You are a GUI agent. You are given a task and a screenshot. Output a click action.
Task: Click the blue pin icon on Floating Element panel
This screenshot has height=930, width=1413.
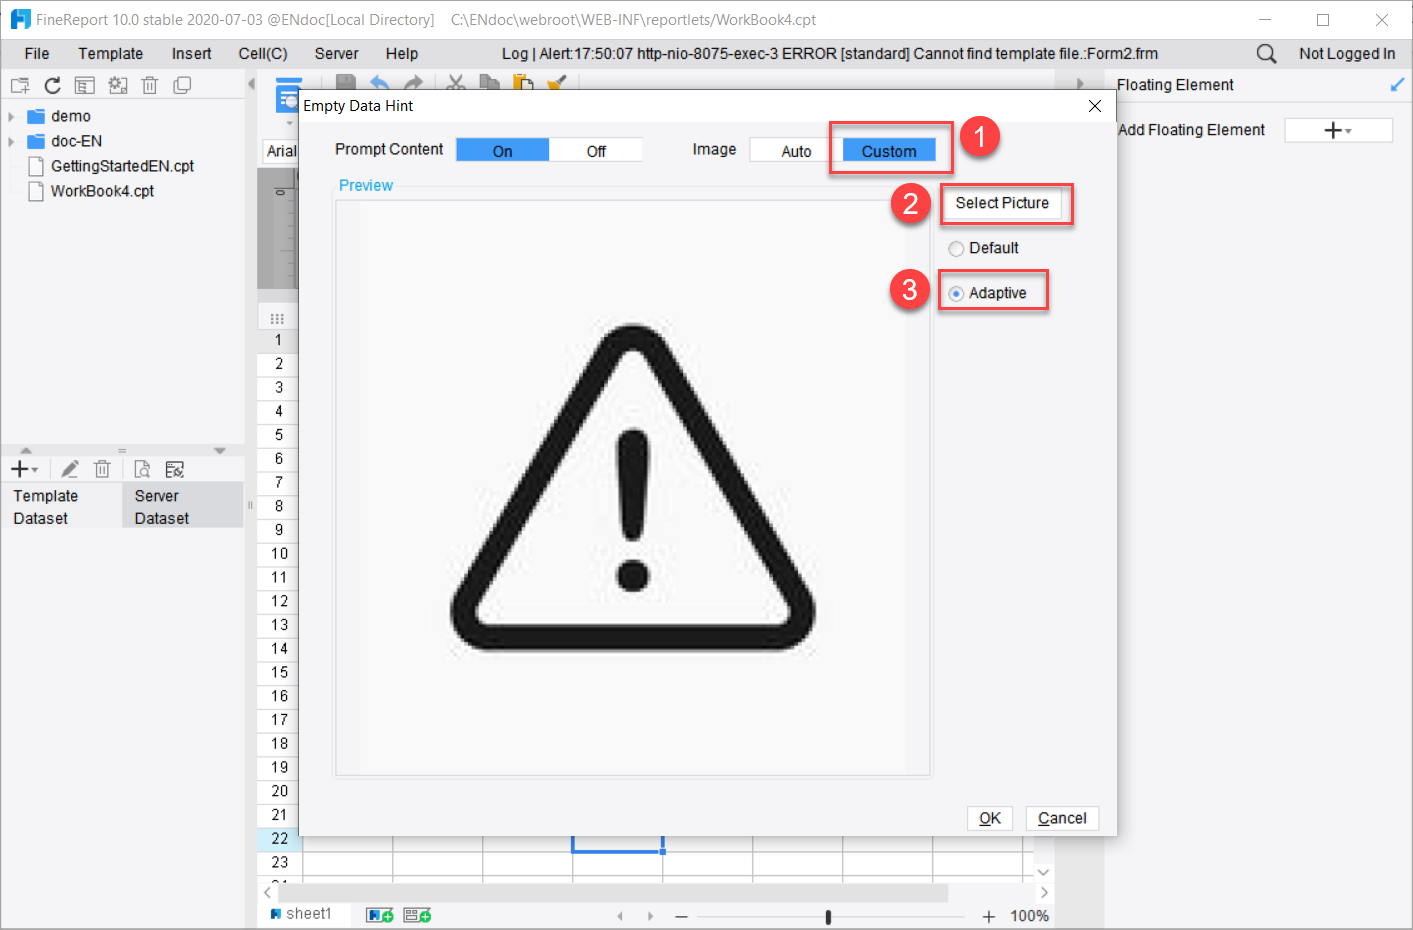1397,85
